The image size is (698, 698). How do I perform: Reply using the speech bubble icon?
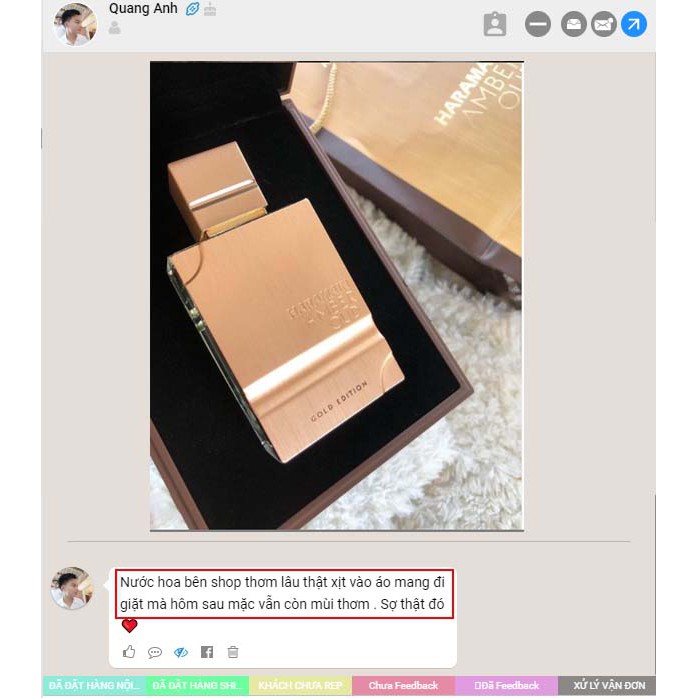tap(154, 653)
